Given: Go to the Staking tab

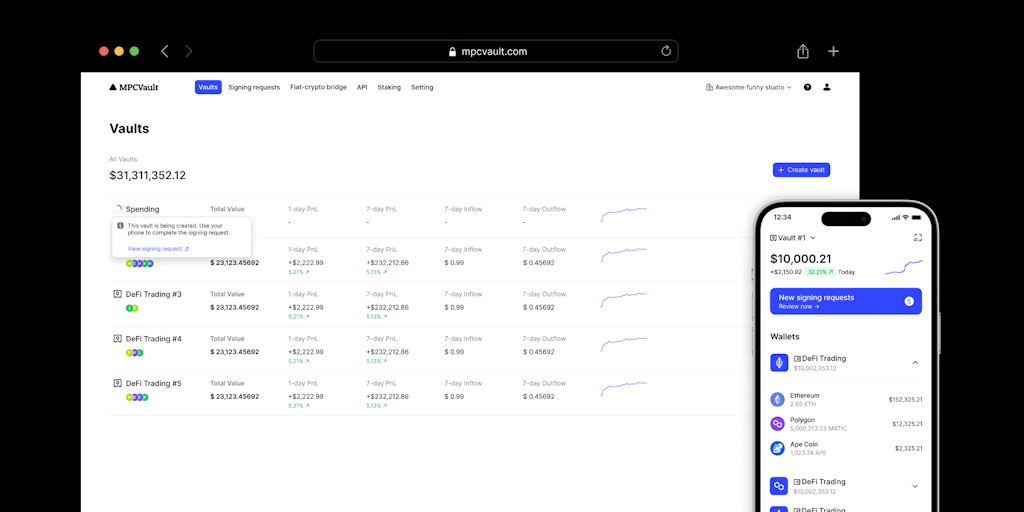Looking at the screenshot, I should (x=389, y=87).
